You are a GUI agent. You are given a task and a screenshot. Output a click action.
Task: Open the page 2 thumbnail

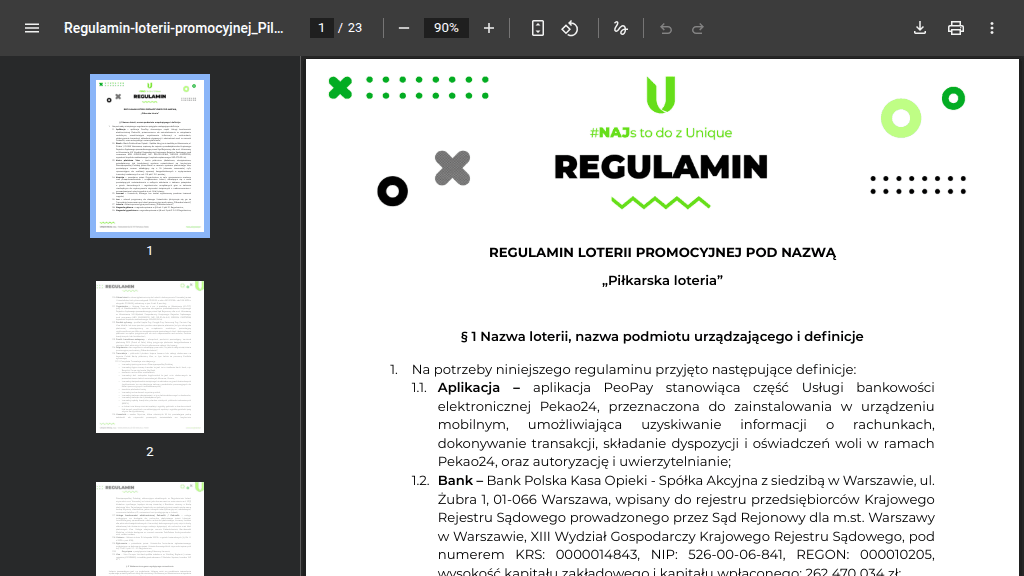(150, 357)
